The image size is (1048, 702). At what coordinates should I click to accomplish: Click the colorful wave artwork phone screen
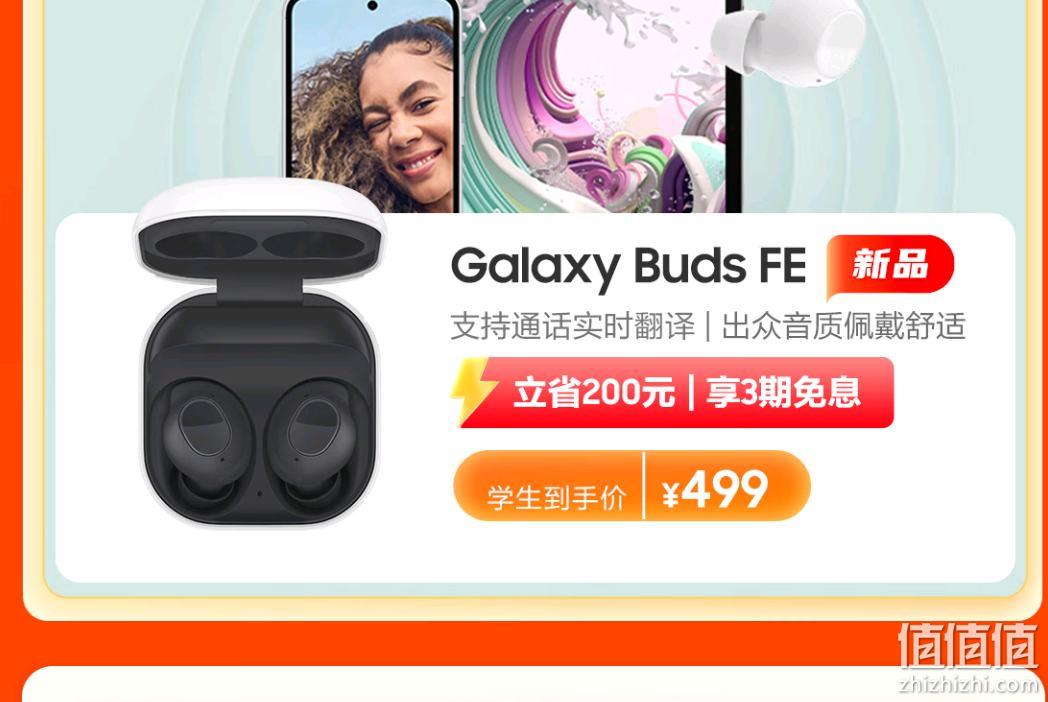[594, 107]
